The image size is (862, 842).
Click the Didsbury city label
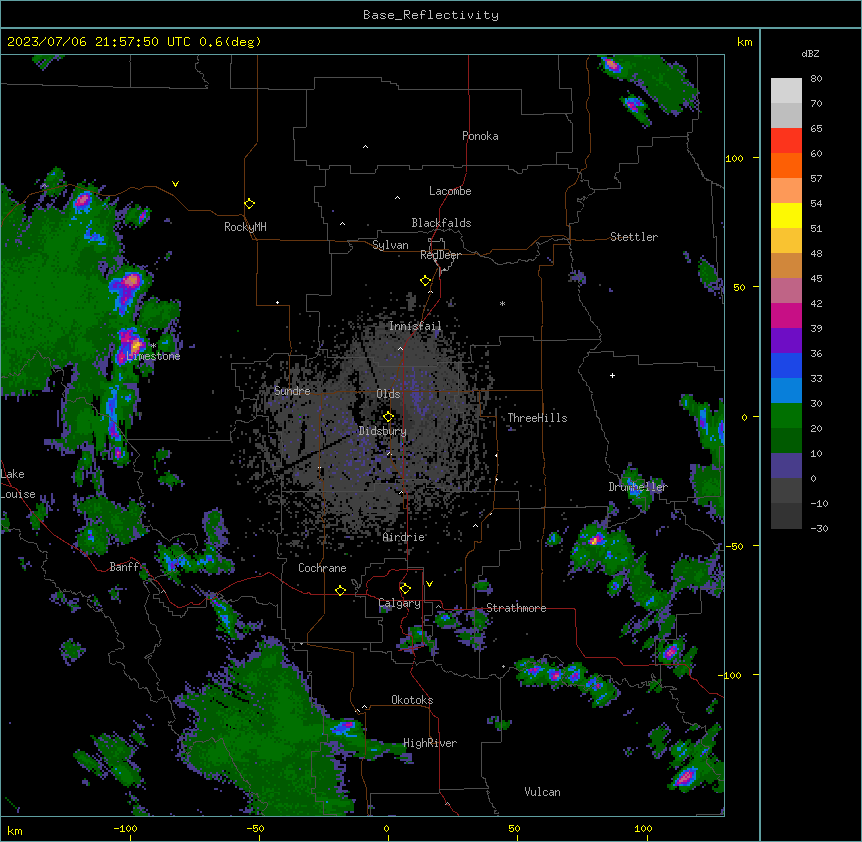point(383,431)
